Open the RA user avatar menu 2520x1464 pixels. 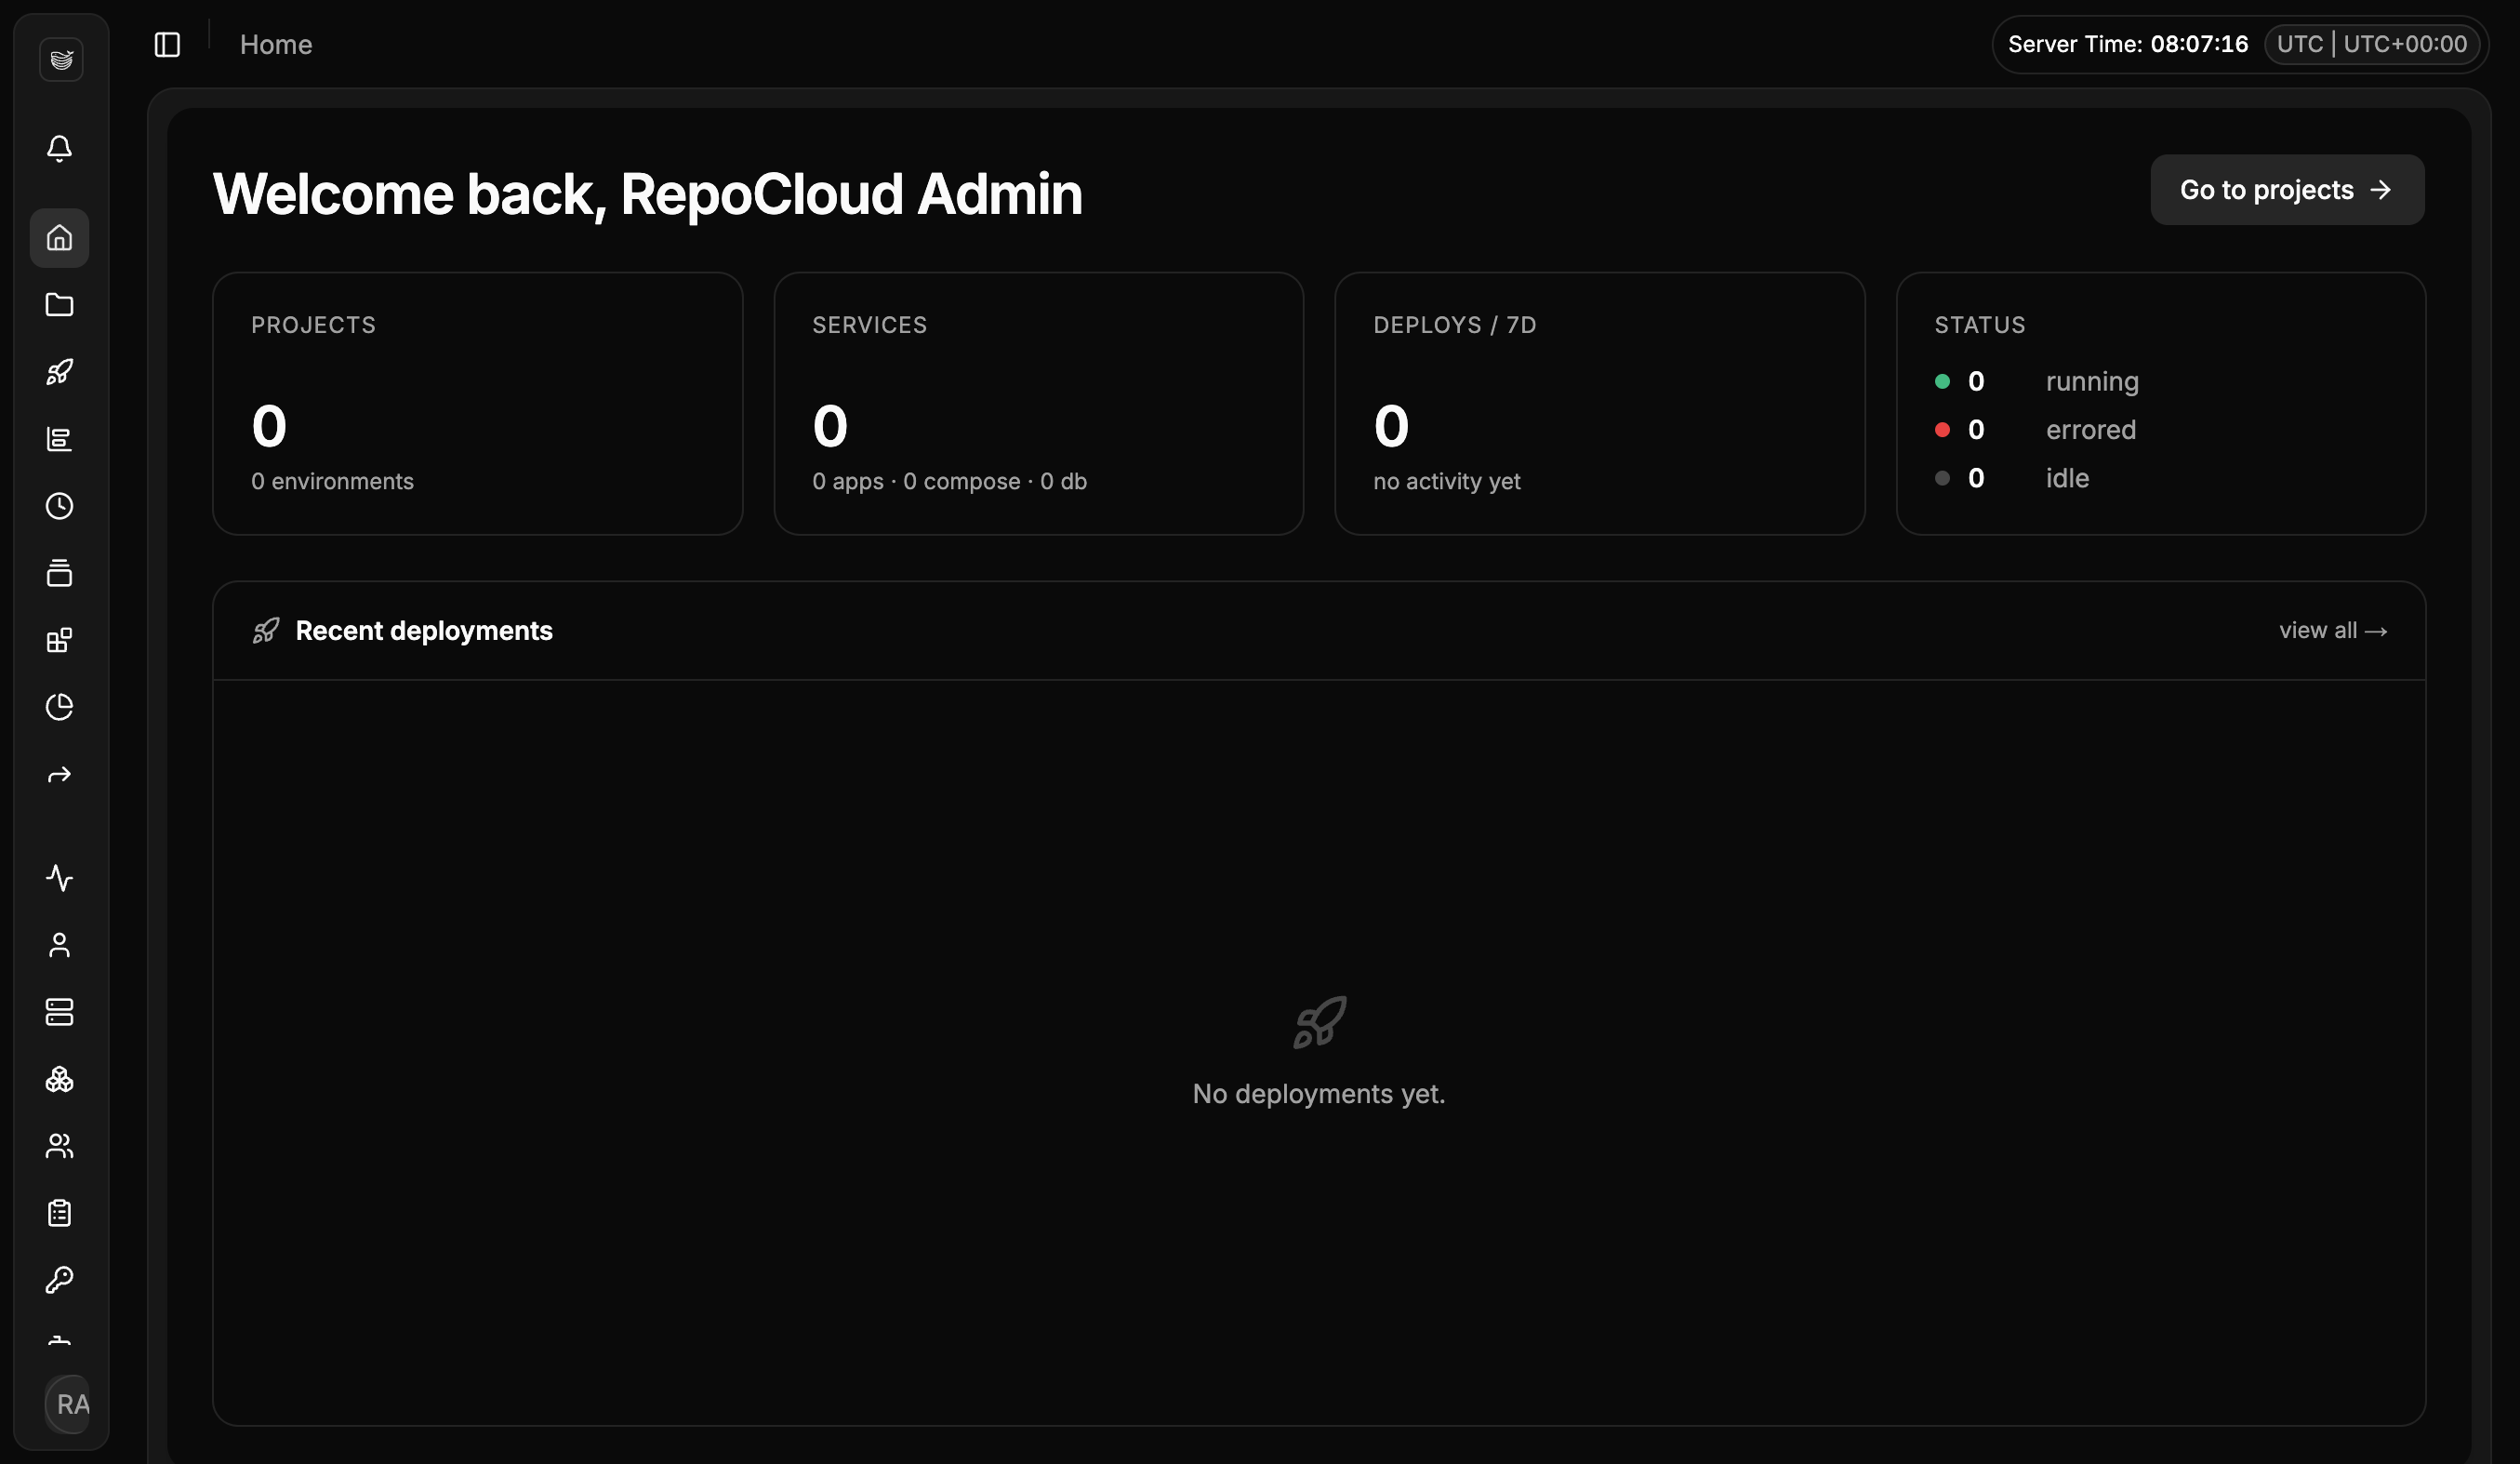[x=68, y=1404]
